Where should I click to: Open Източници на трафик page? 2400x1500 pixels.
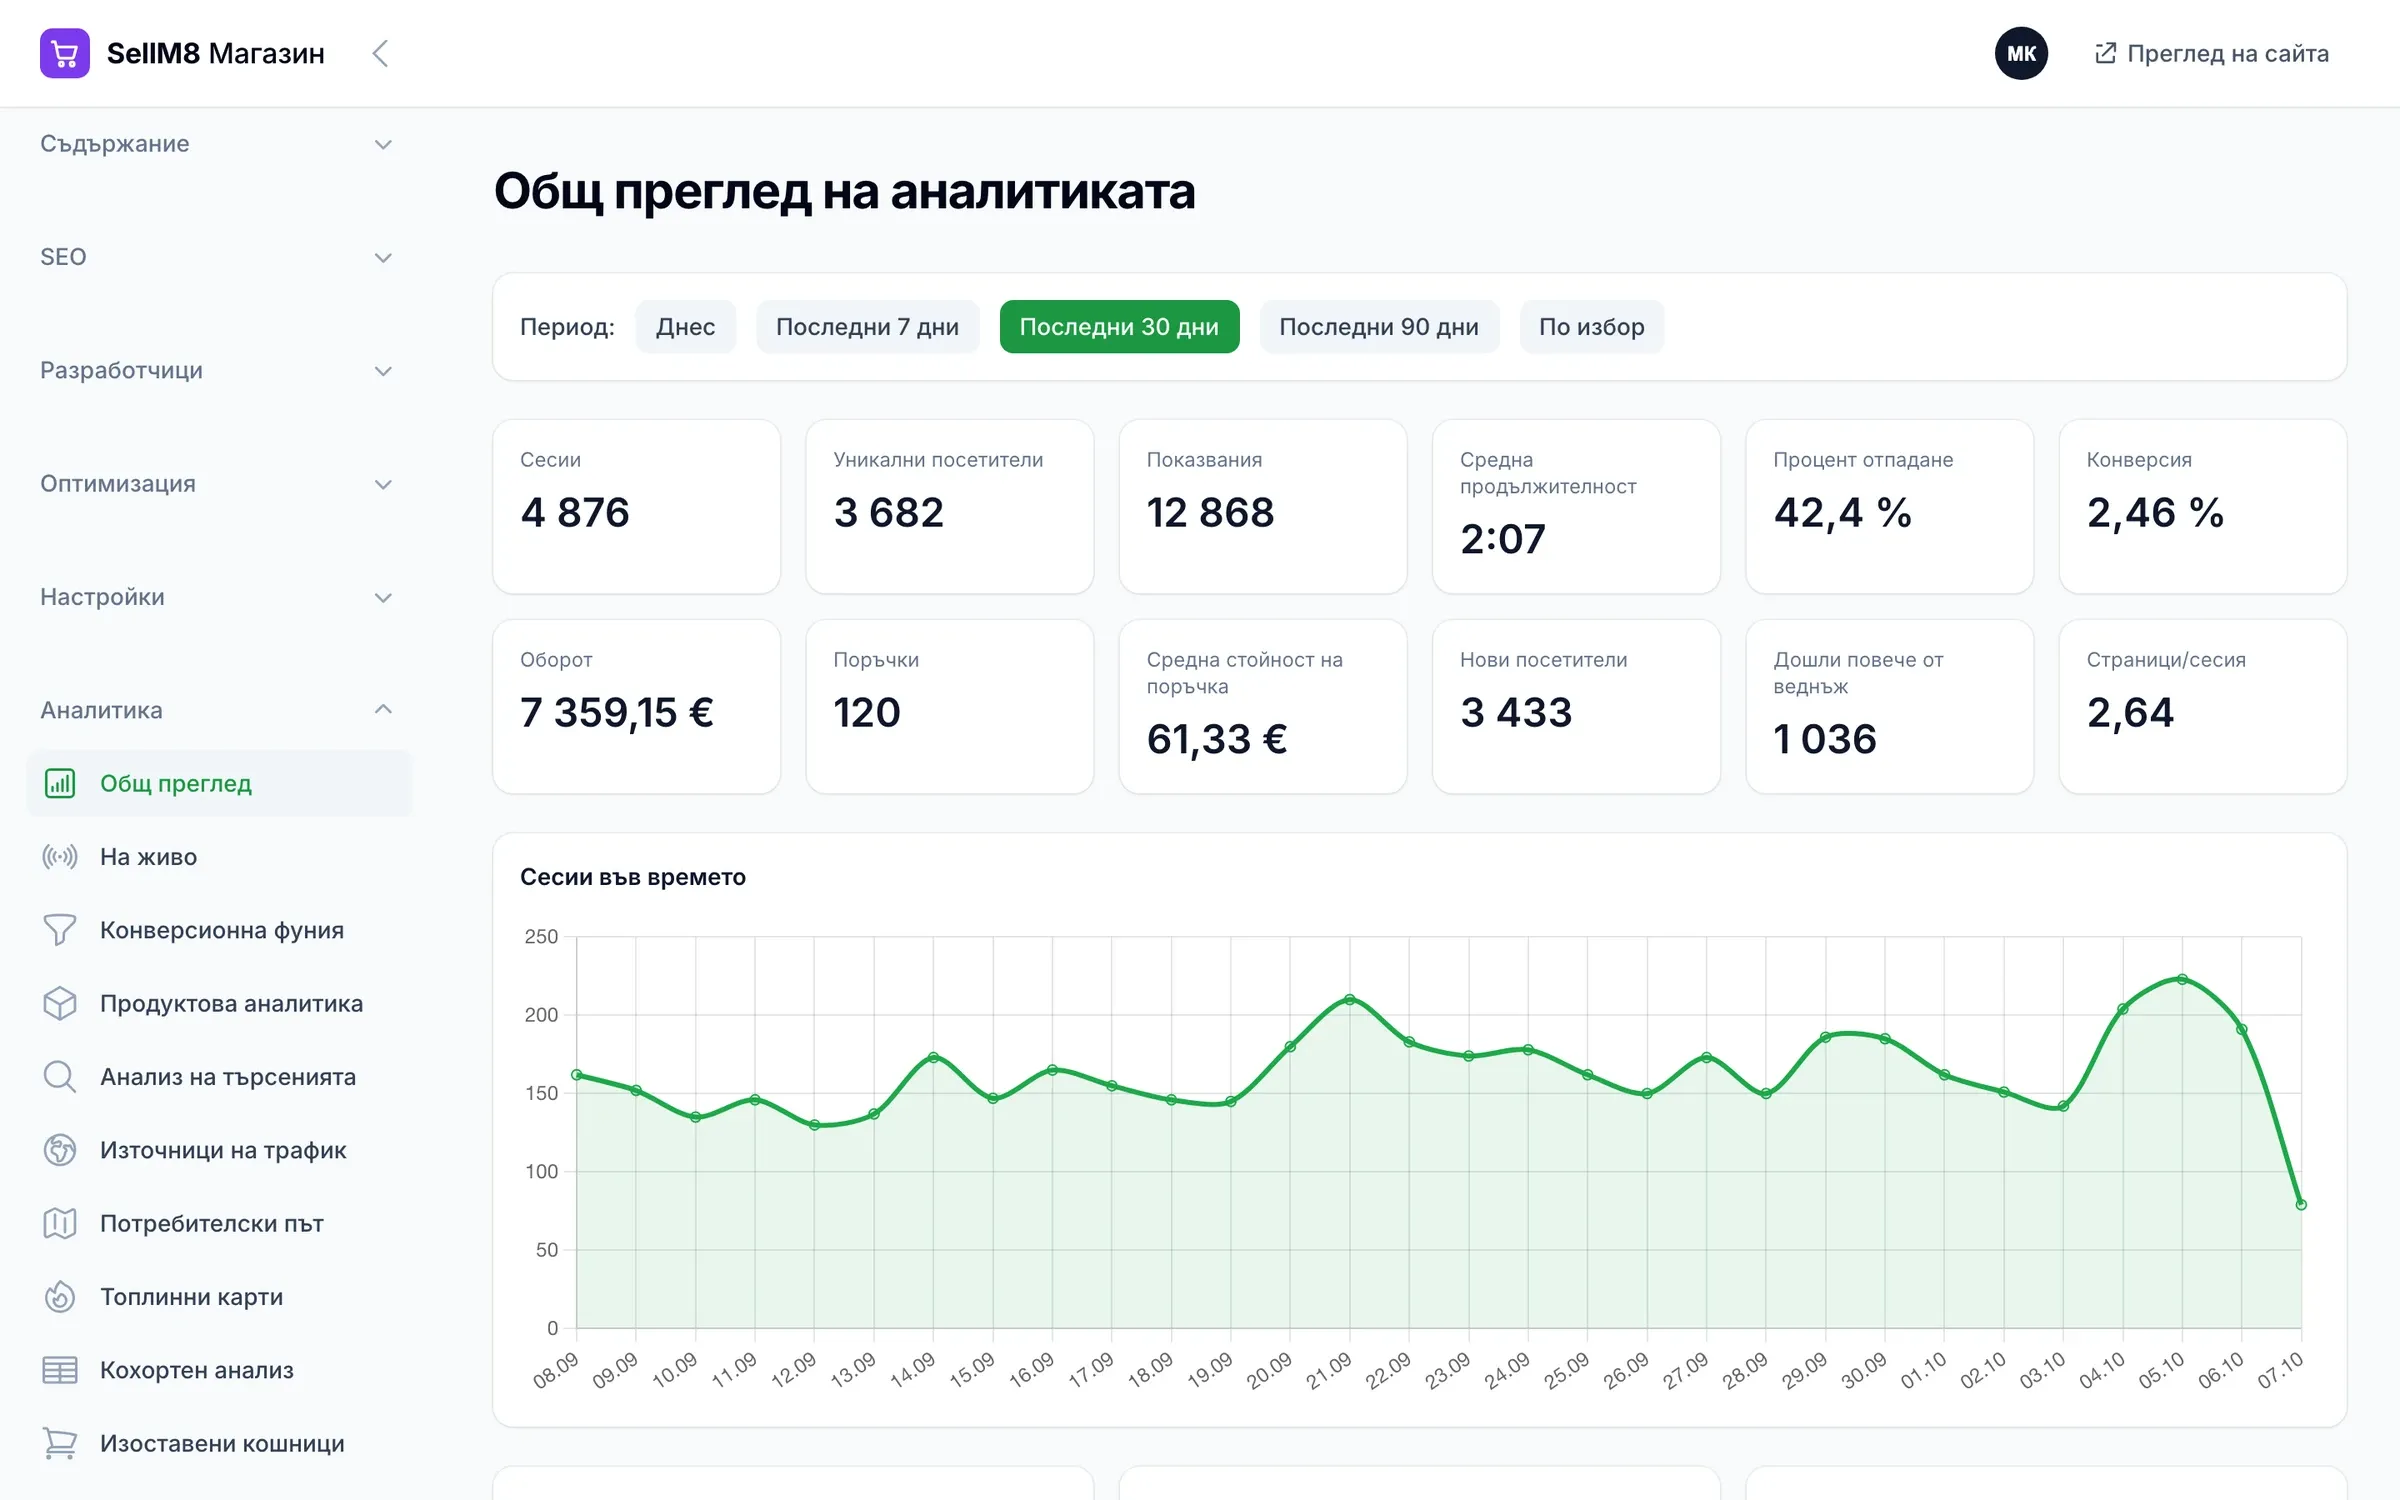pyautogui.click(x=219, y=1150)
